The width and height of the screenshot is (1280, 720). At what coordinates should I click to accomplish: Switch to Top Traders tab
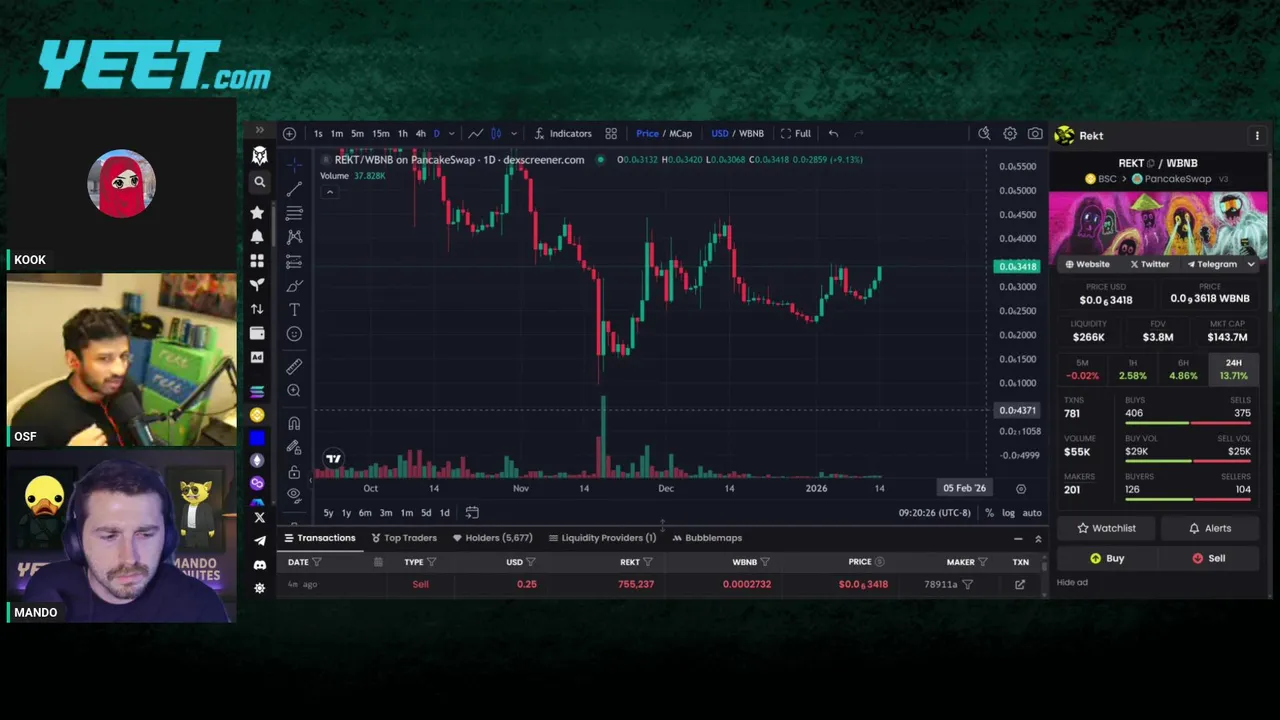404,538
